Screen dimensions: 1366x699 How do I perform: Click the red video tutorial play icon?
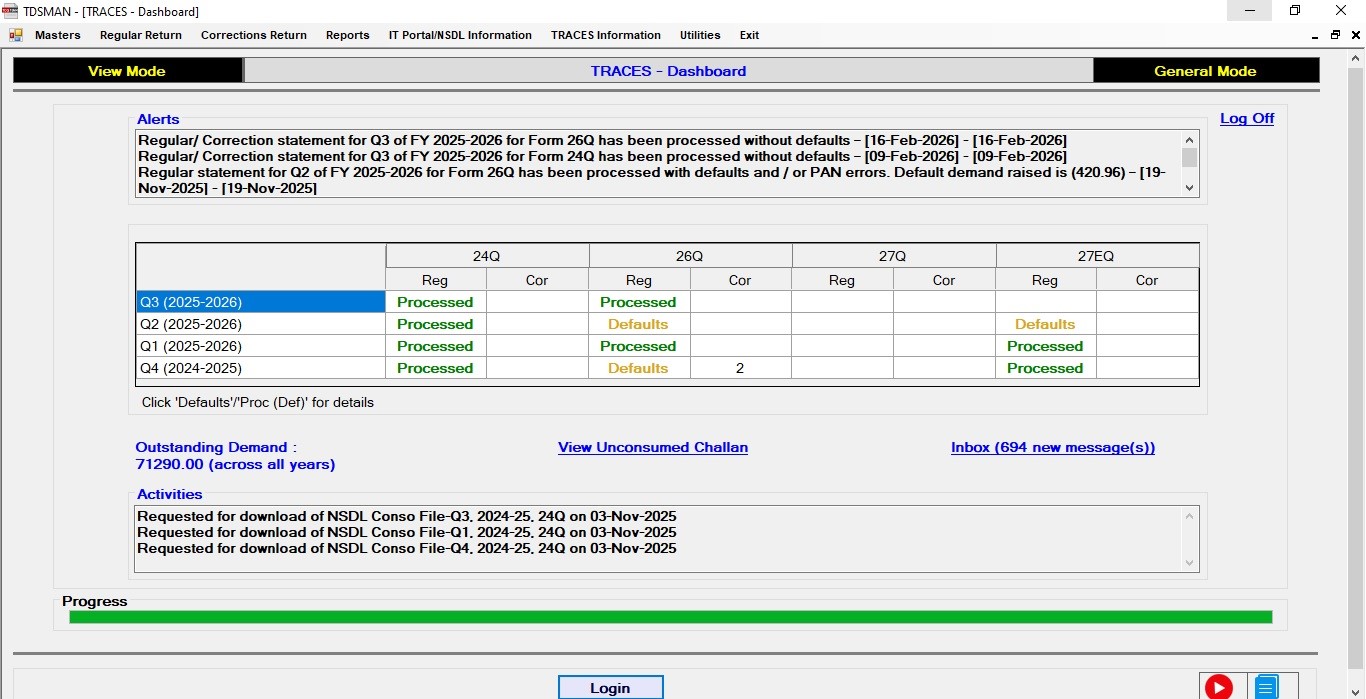click(x=1218, y=686)
